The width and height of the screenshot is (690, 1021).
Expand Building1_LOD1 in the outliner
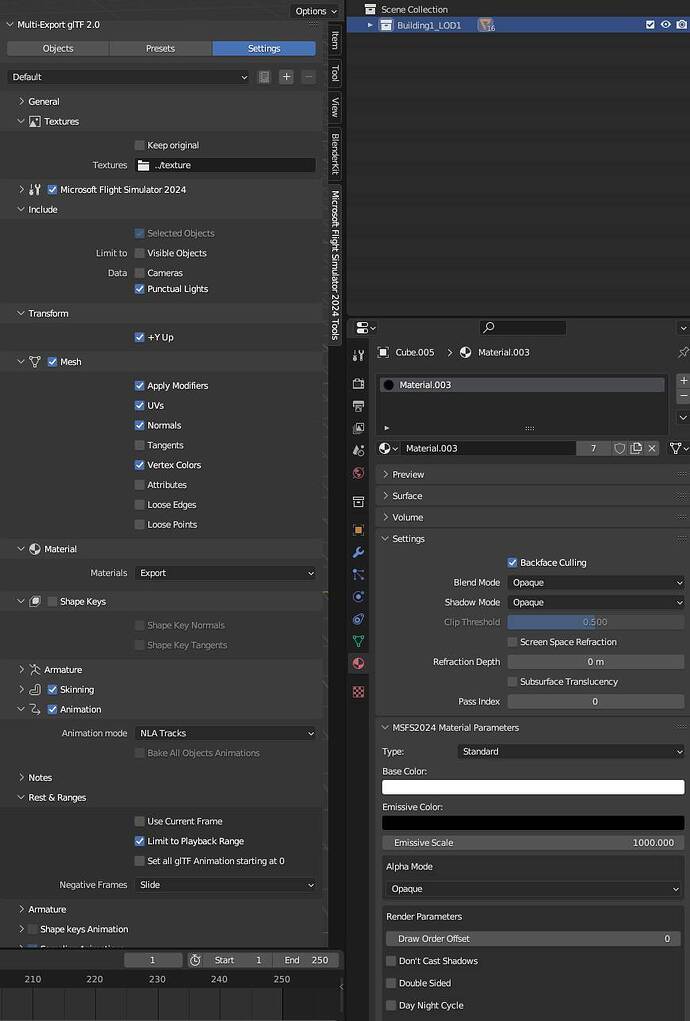click(370, 25)
